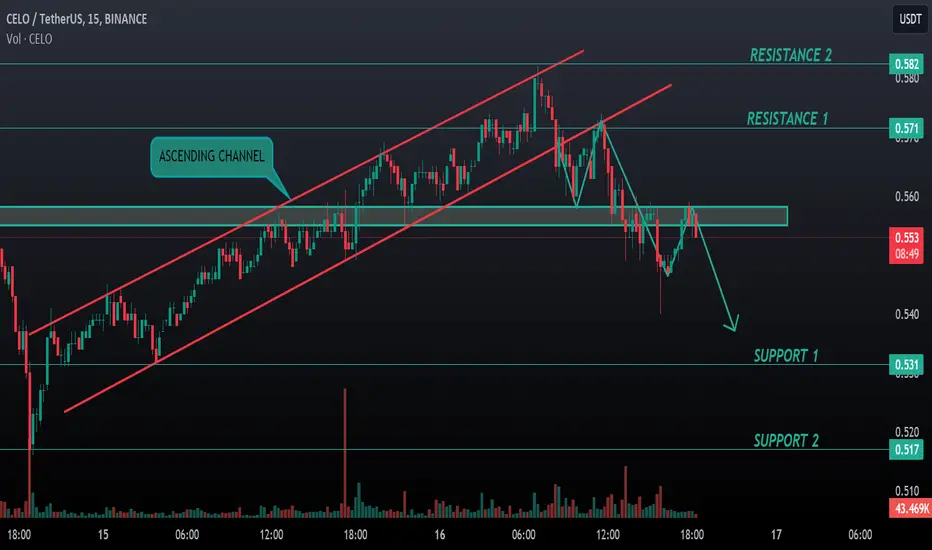Click the 0.531 price label
The image size is (932, 550).
pos(906,364)
